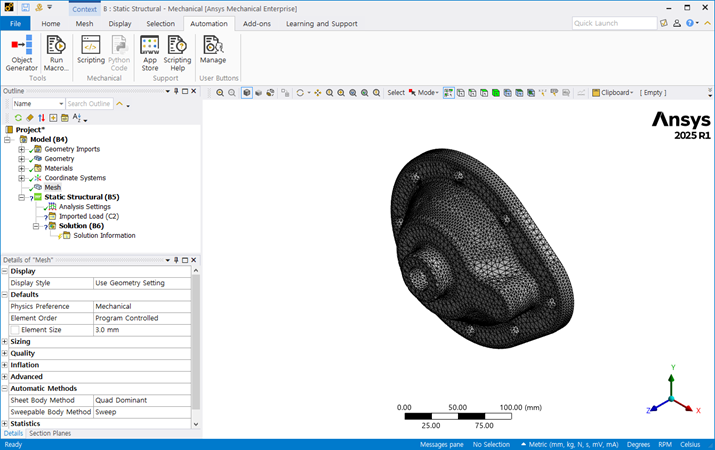The image size is (715, 450).
Task: Switch to the Home ribbon tab
Action: click(51, 24)
